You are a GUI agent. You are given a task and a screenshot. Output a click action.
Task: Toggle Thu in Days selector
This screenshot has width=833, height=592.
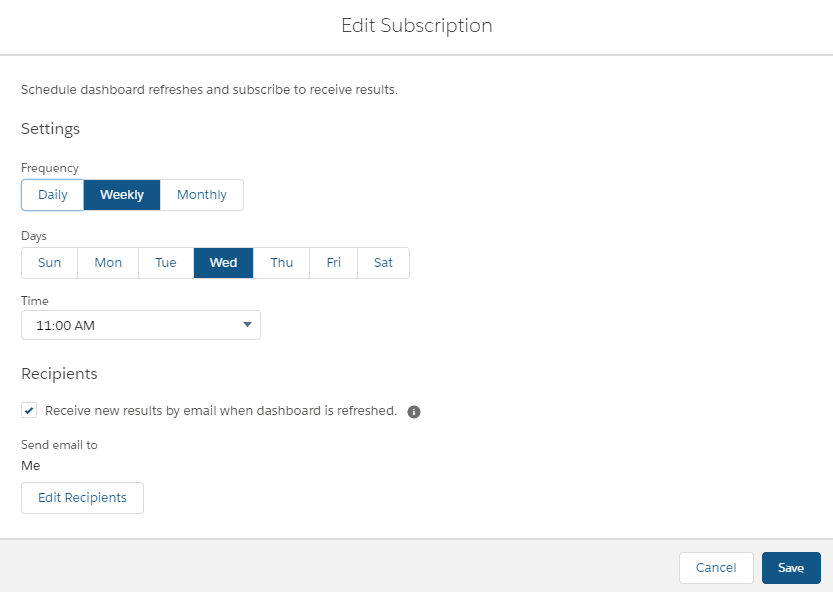coord(282,263)
